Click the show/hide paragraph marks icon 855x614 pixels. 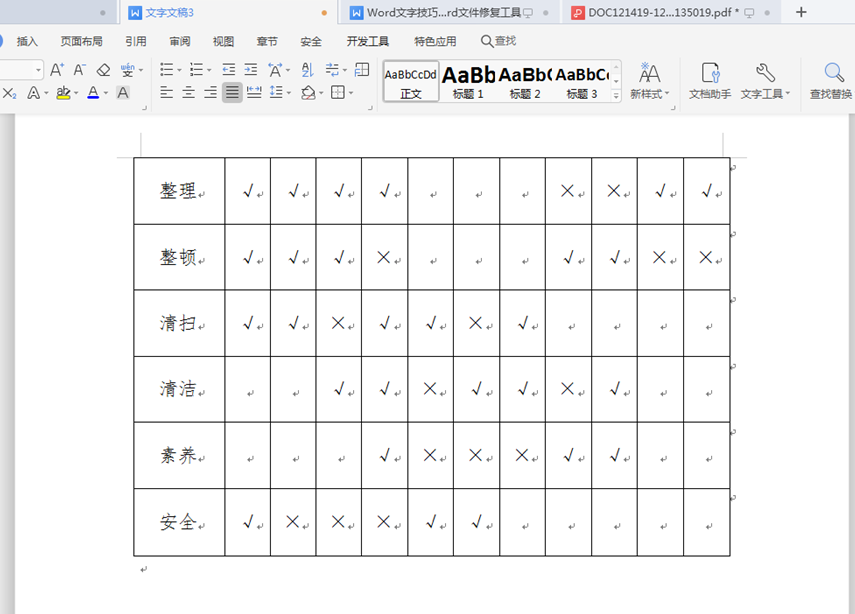(332, 70)
